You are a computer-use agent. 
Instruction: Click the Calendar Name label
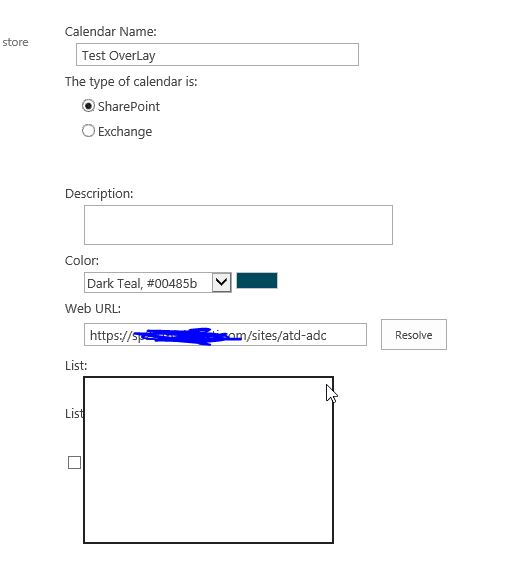coord(111,32)
